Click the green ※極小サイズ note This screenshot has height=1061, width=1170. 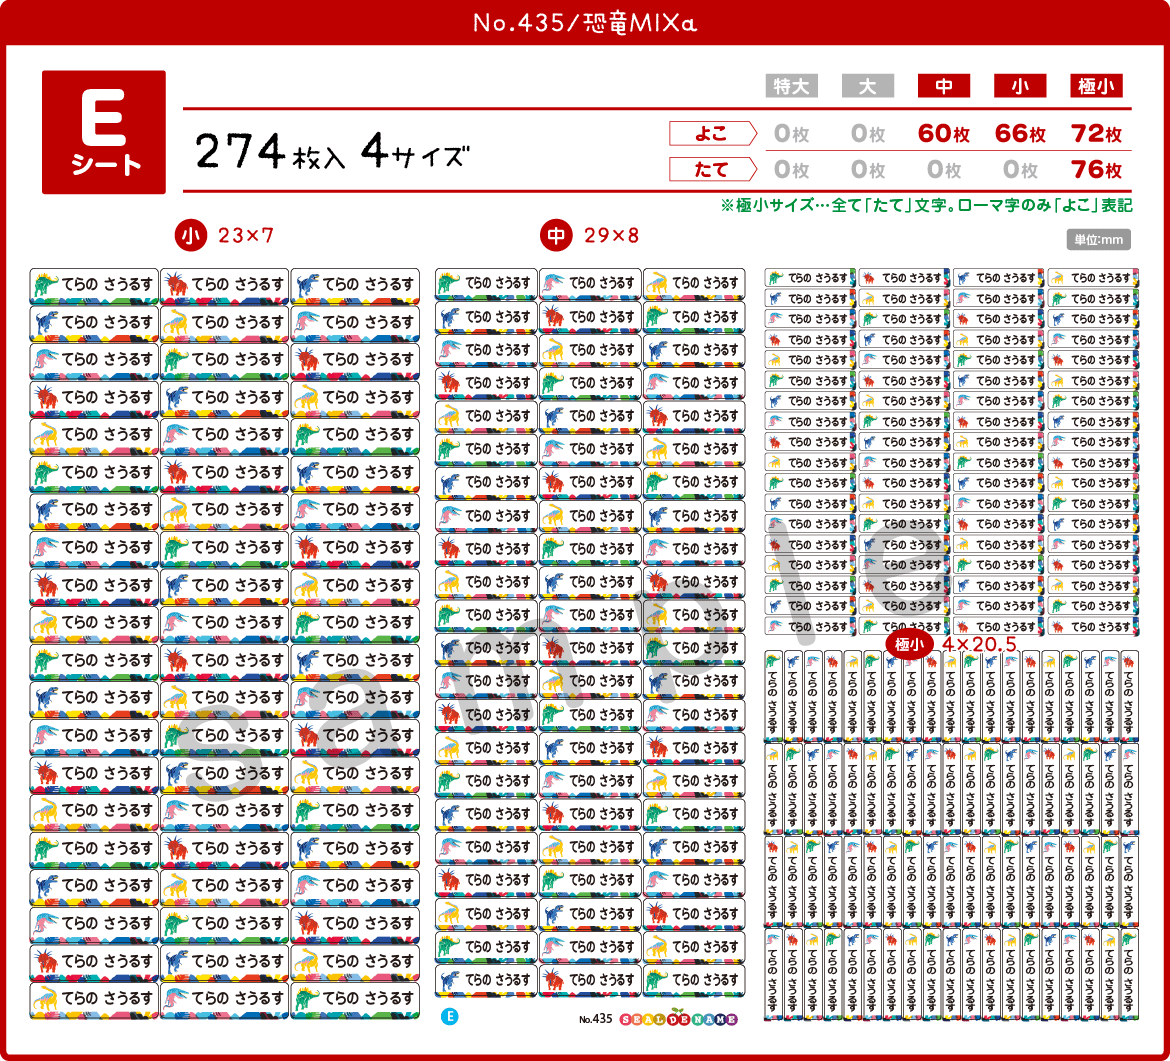(926, 205)
